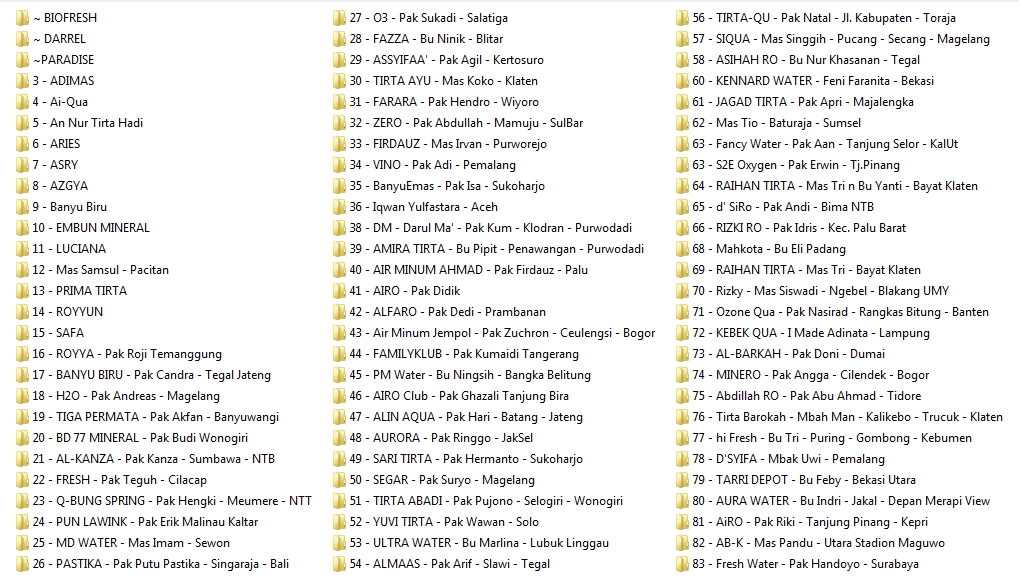The width and height of the screenshot is (1019, 582).
Task: Select folder icon for 68 - Mahkota
Action: click(682, 249)
